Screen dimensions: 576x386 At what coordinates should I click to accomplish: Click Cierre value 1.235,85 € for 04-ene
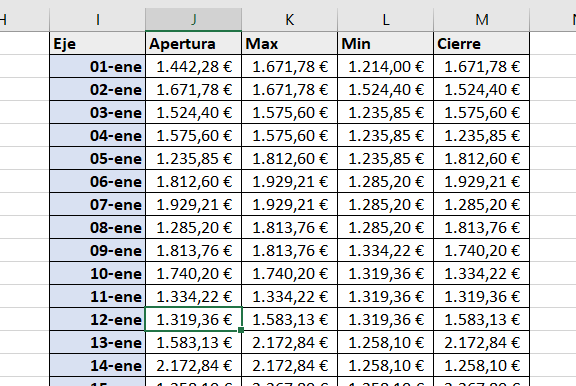pyautogui.click(x=482, y=136)
